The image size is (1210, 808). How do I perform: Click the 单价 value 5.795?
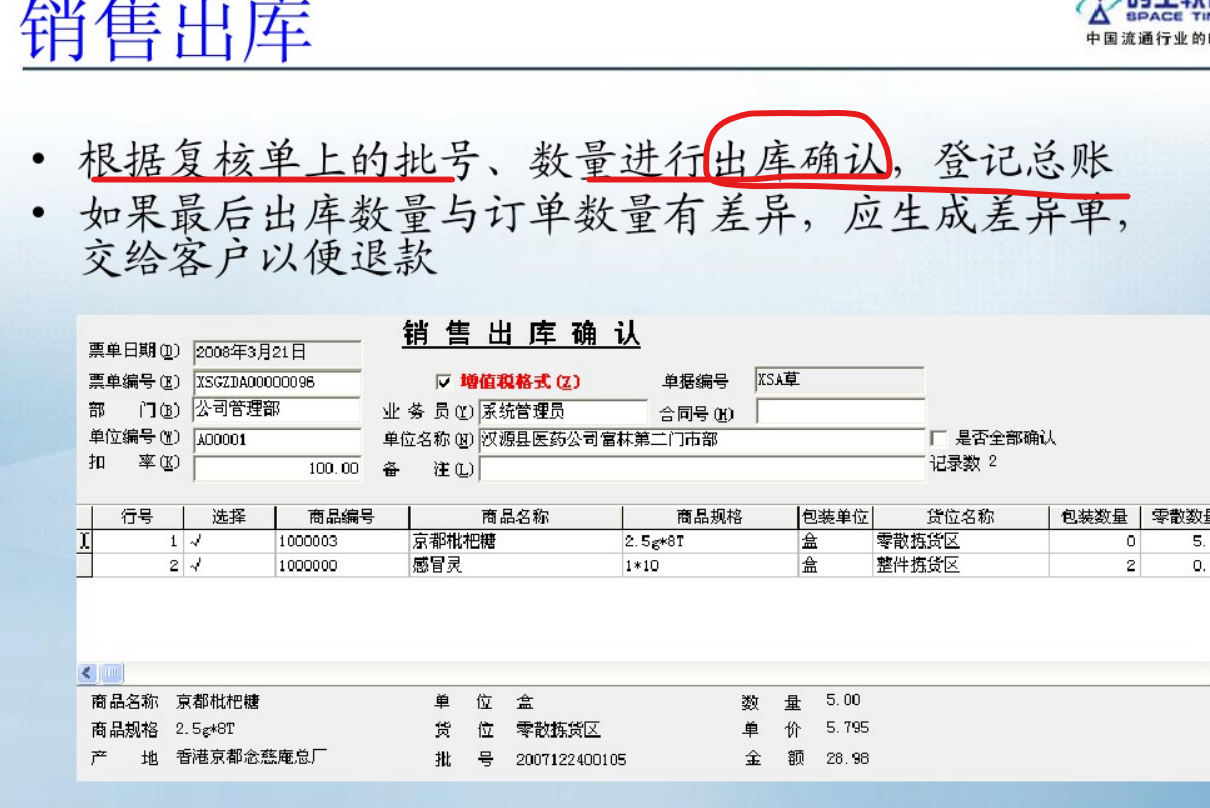(848, 728)
